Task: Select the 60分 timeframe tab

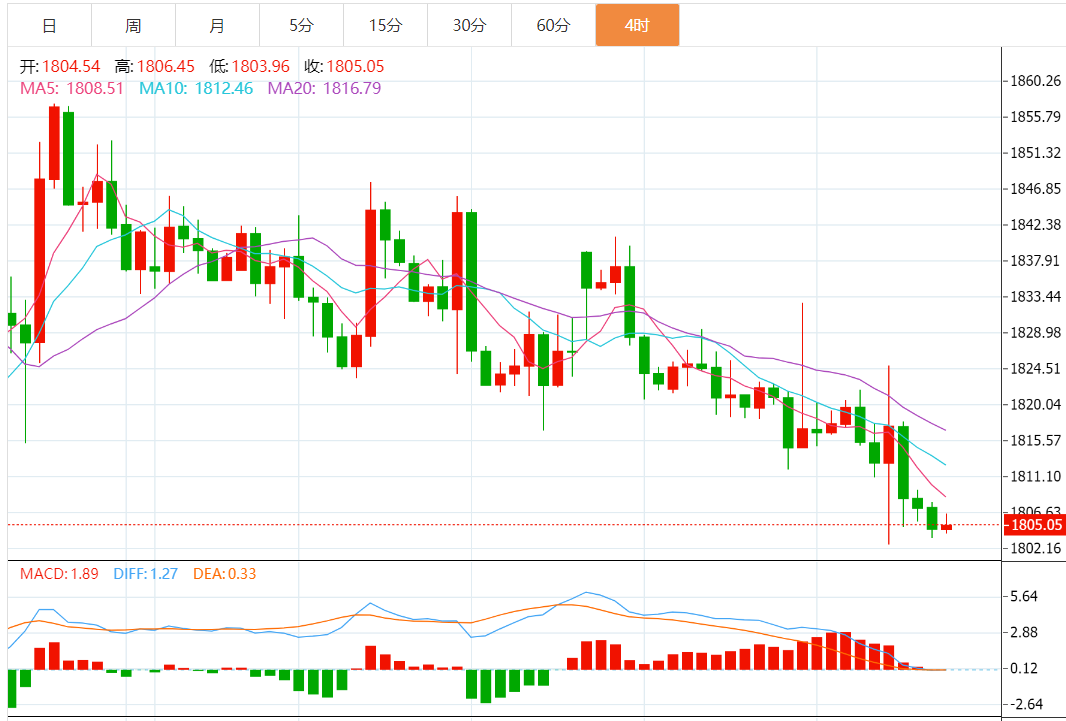Action: (553, 26)
